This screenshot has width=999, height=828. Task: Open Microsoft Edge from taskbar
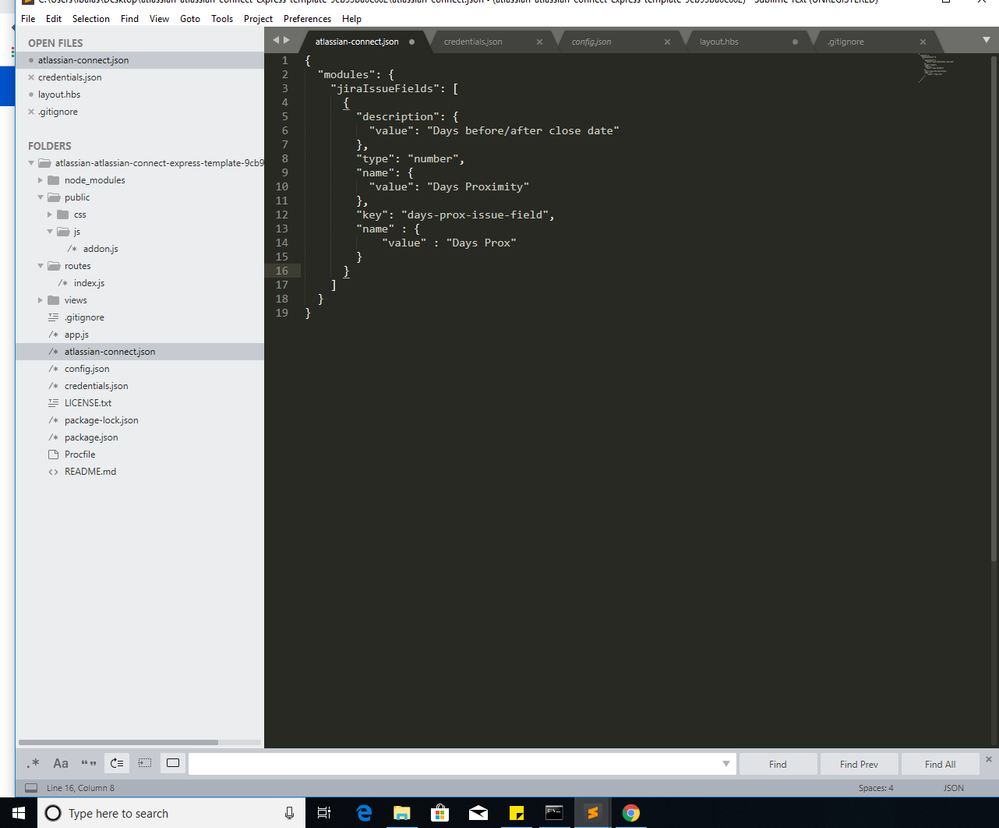(364, 813)
